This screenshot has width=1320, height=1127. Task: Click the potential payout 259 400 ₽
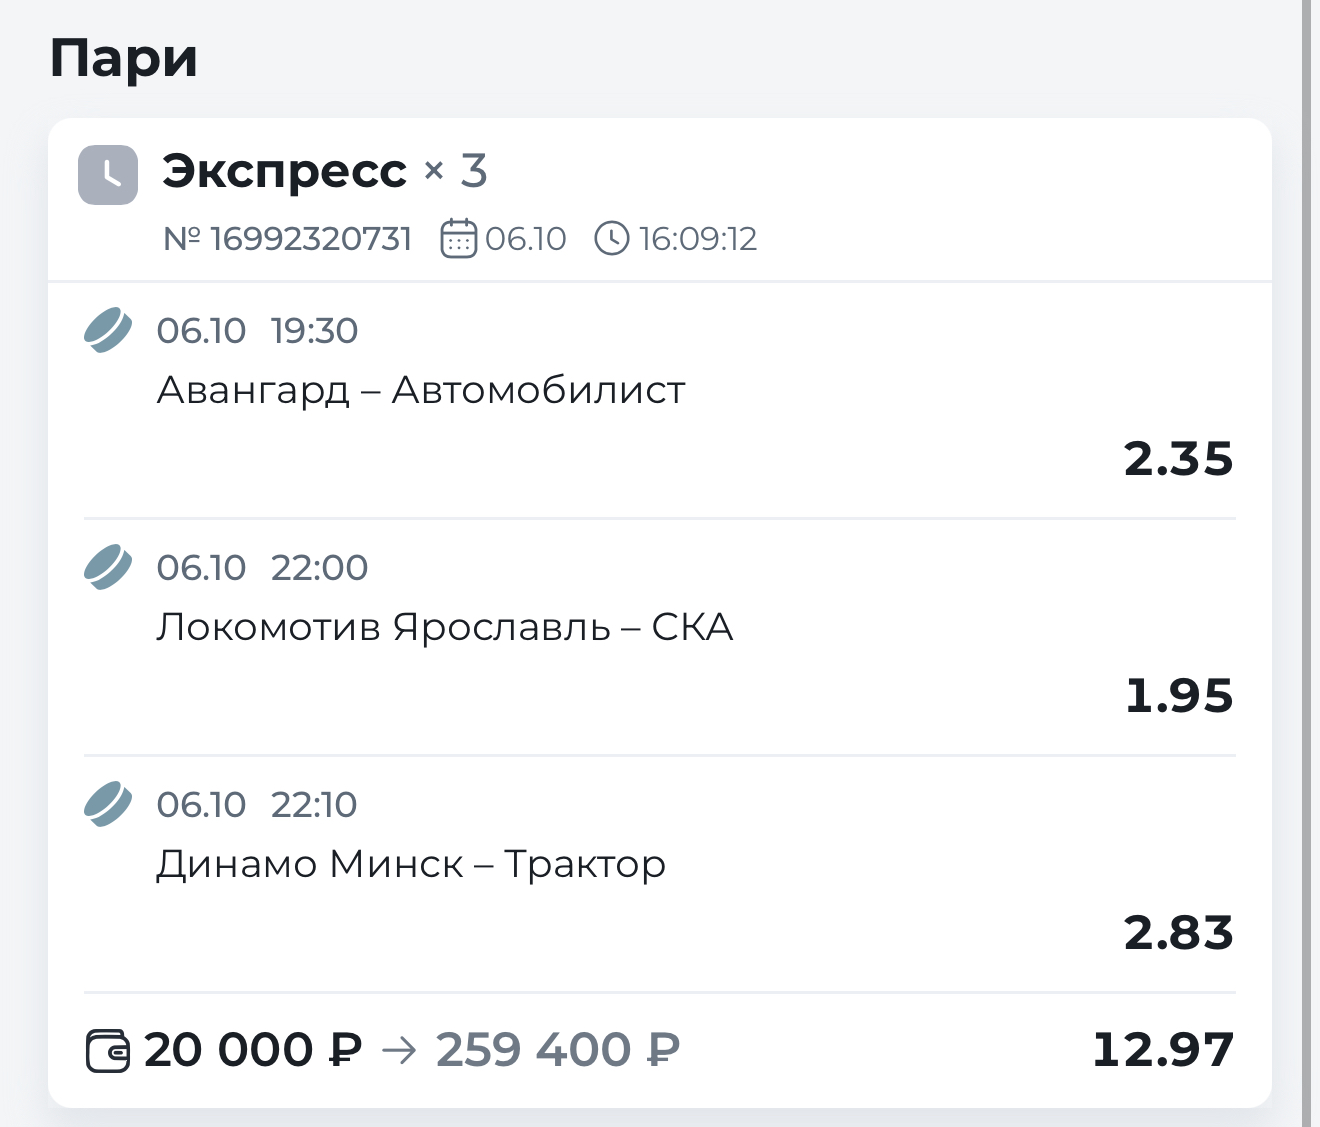(x=558, y=1050)
